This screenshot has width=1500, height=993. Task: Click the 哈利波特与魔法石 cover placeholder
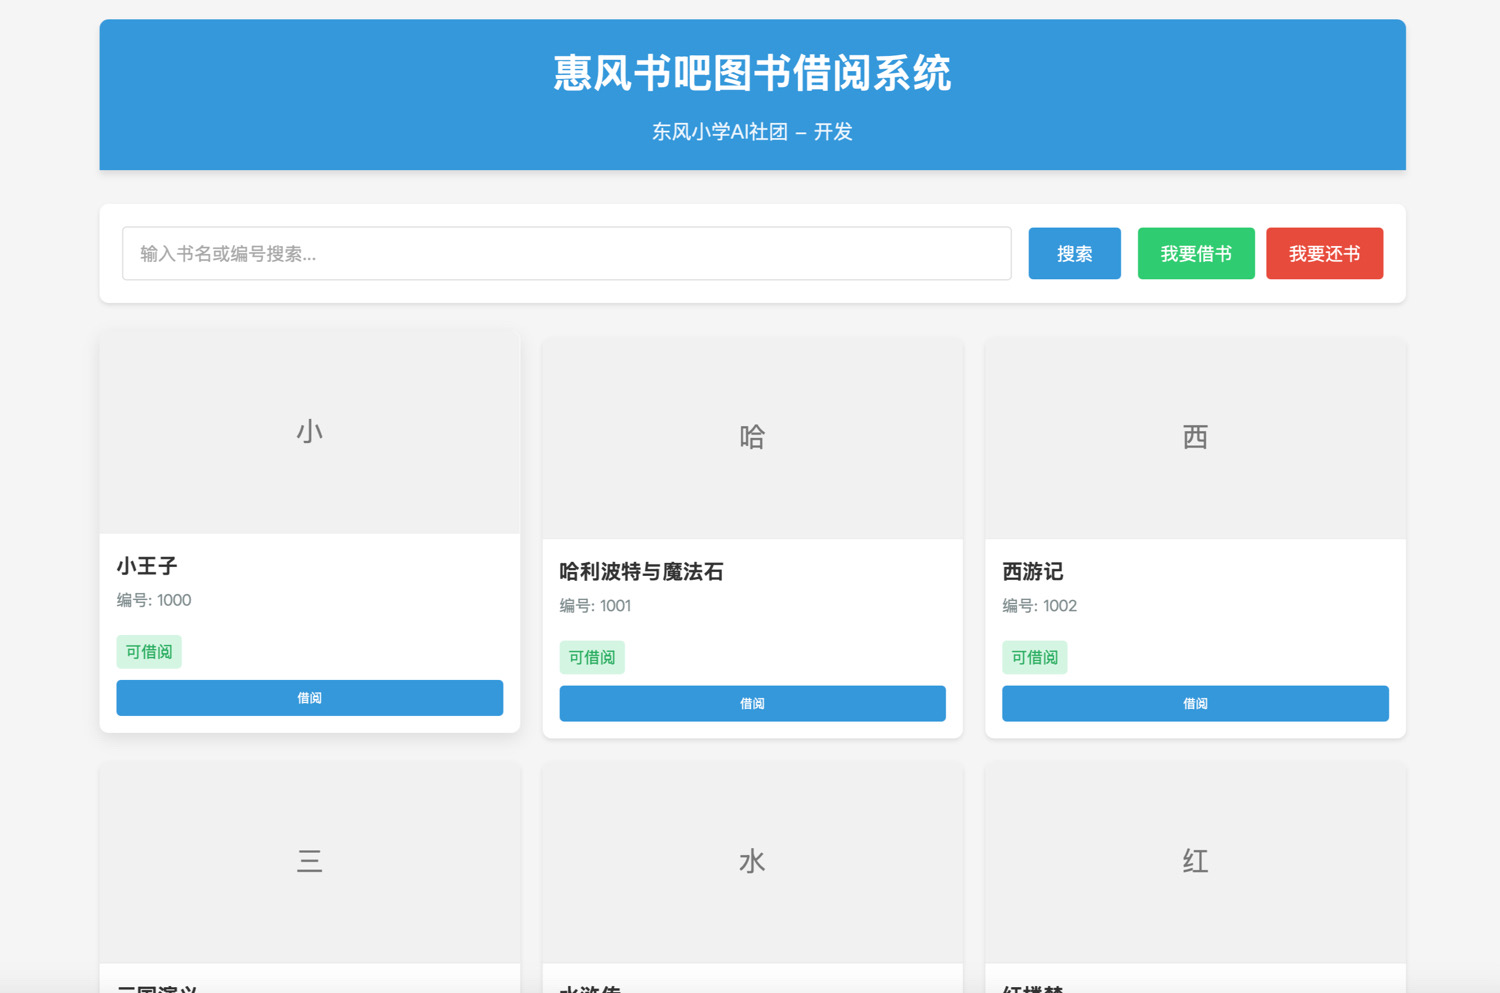click(x=752, y=436)
